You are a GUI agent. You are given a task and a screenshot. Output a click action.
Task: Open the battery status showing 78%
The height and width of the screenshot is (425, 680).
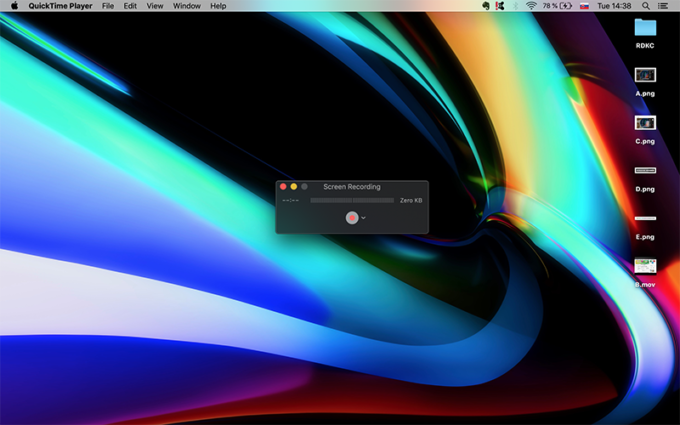(558, 6)
